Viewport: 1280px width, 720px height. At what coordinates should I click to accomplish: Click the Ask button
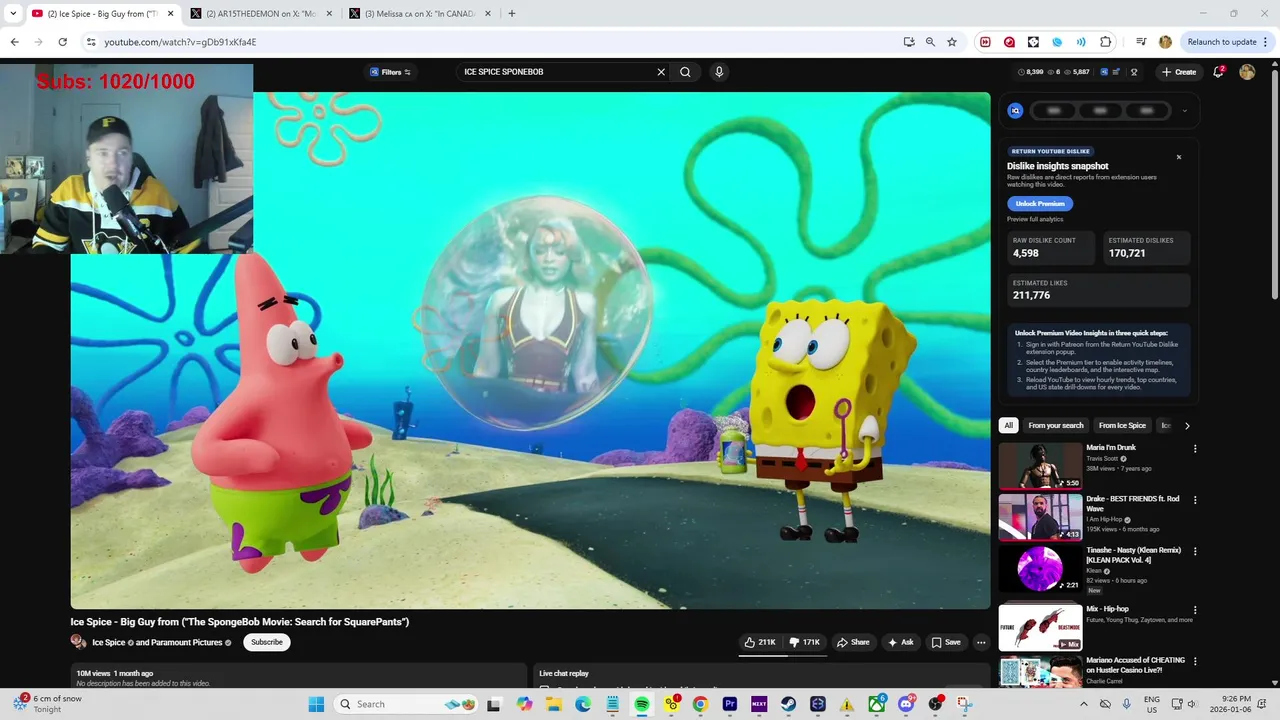pos(900,642)
